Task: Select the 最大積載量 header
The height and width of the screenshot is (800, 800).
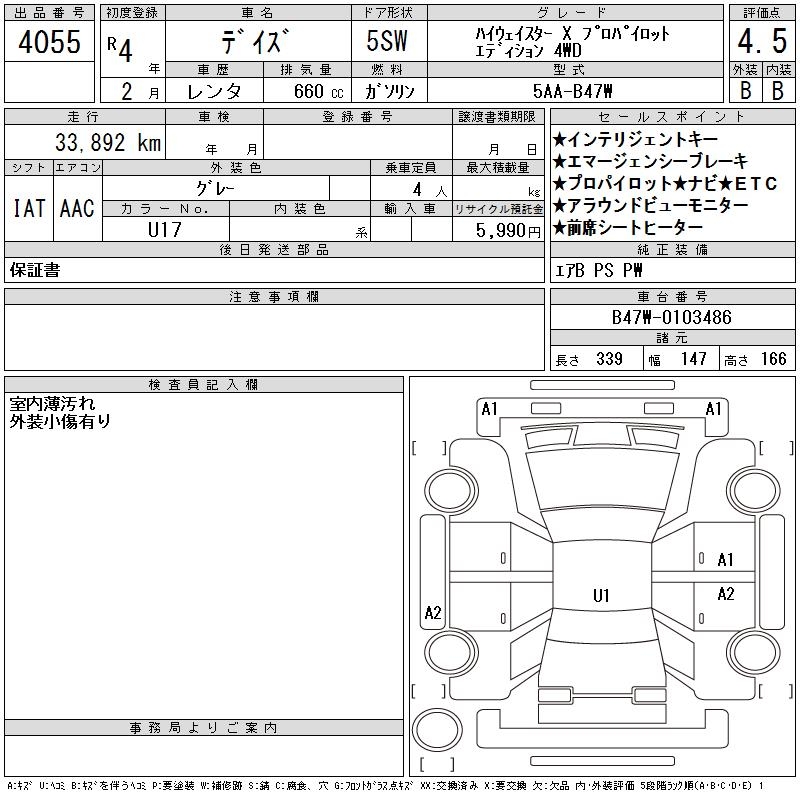Action: click(x=498, y=167)
